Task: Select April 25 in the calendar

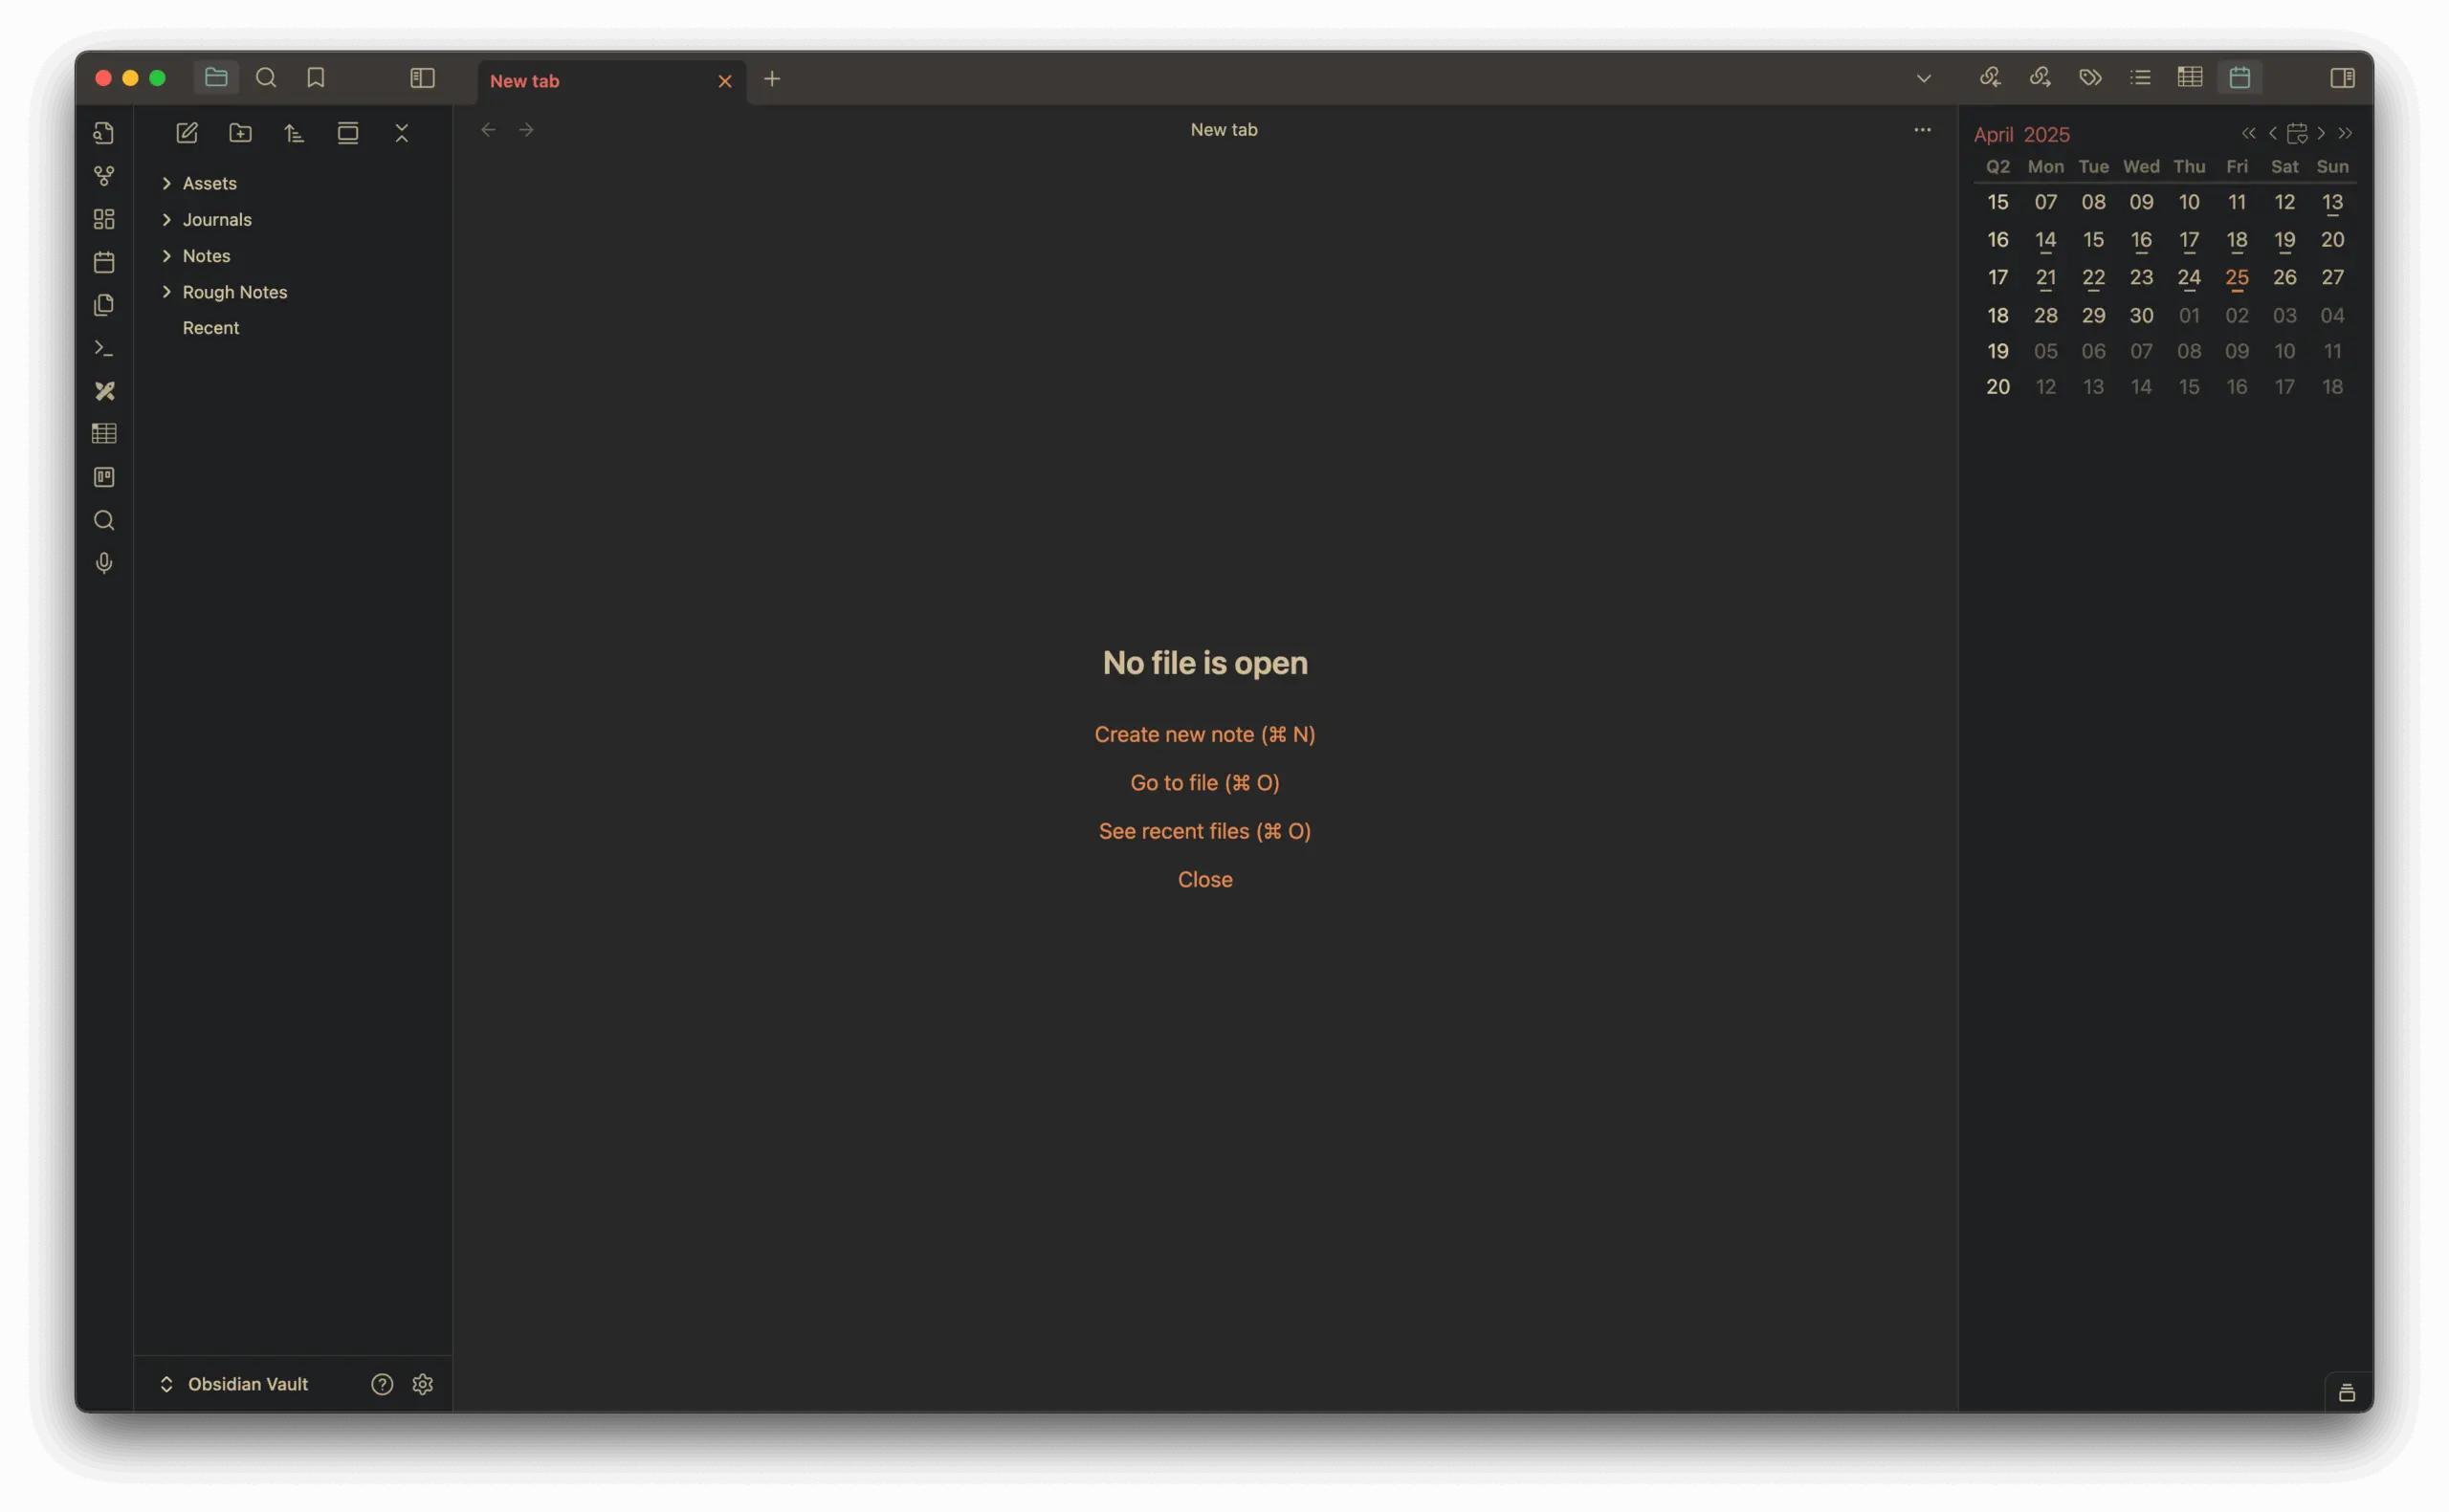Action: point(2236,277)
